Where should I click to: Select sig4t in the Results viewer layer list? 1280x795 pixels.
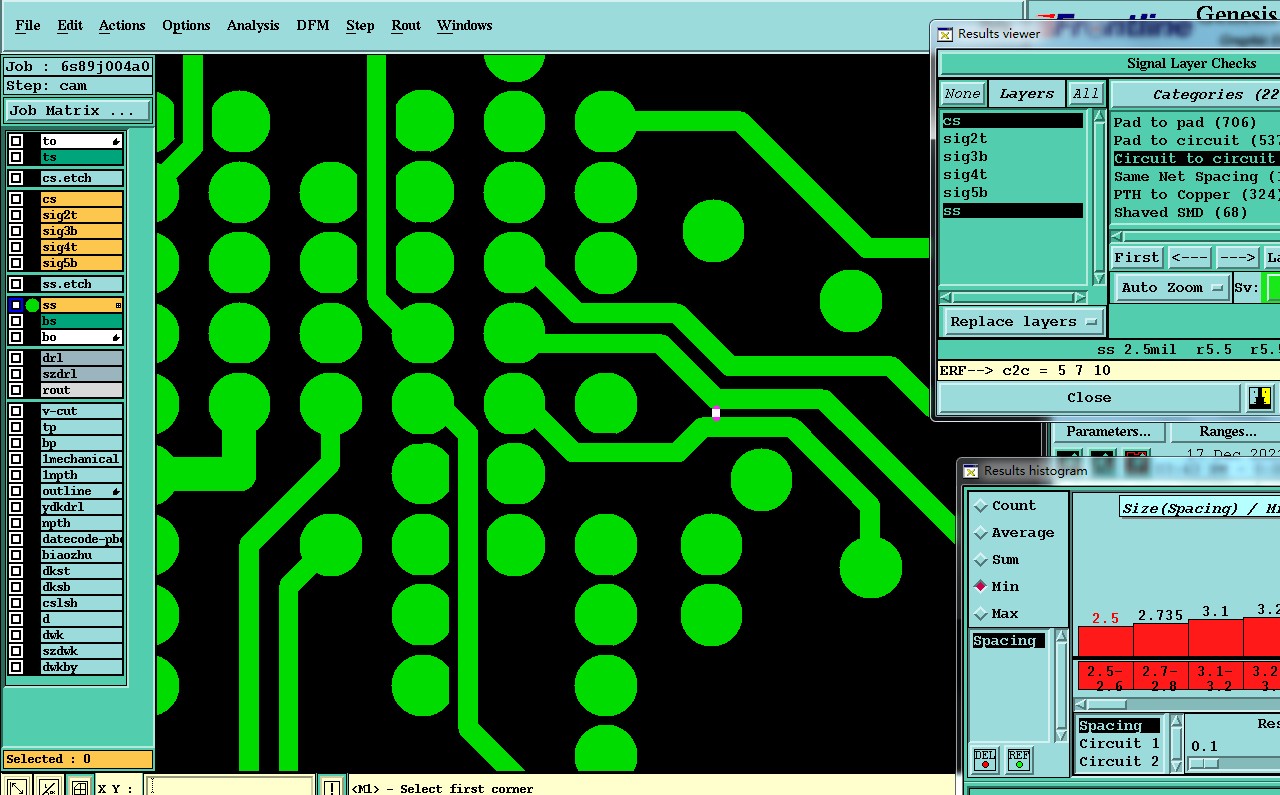pyautogui.click(x=1012, y=175)
